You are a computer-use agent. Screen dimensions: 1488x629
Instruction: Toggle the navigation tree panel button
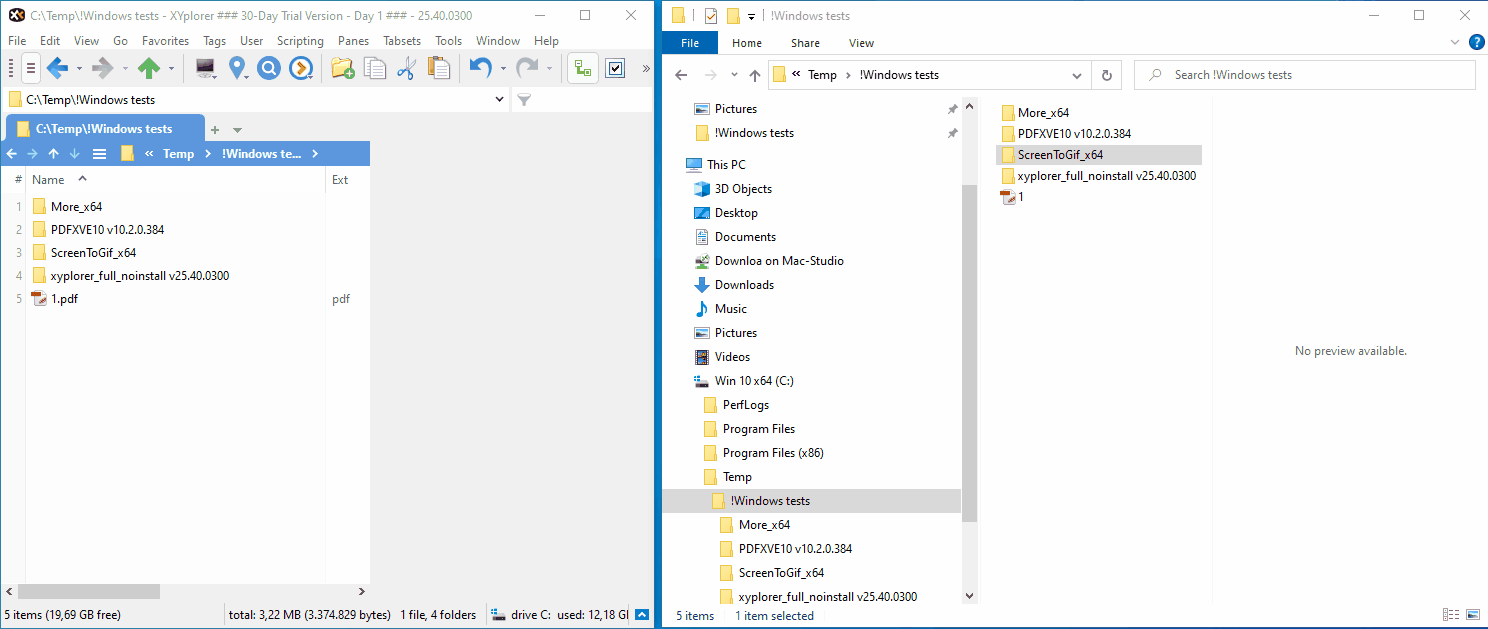(582, 68)
